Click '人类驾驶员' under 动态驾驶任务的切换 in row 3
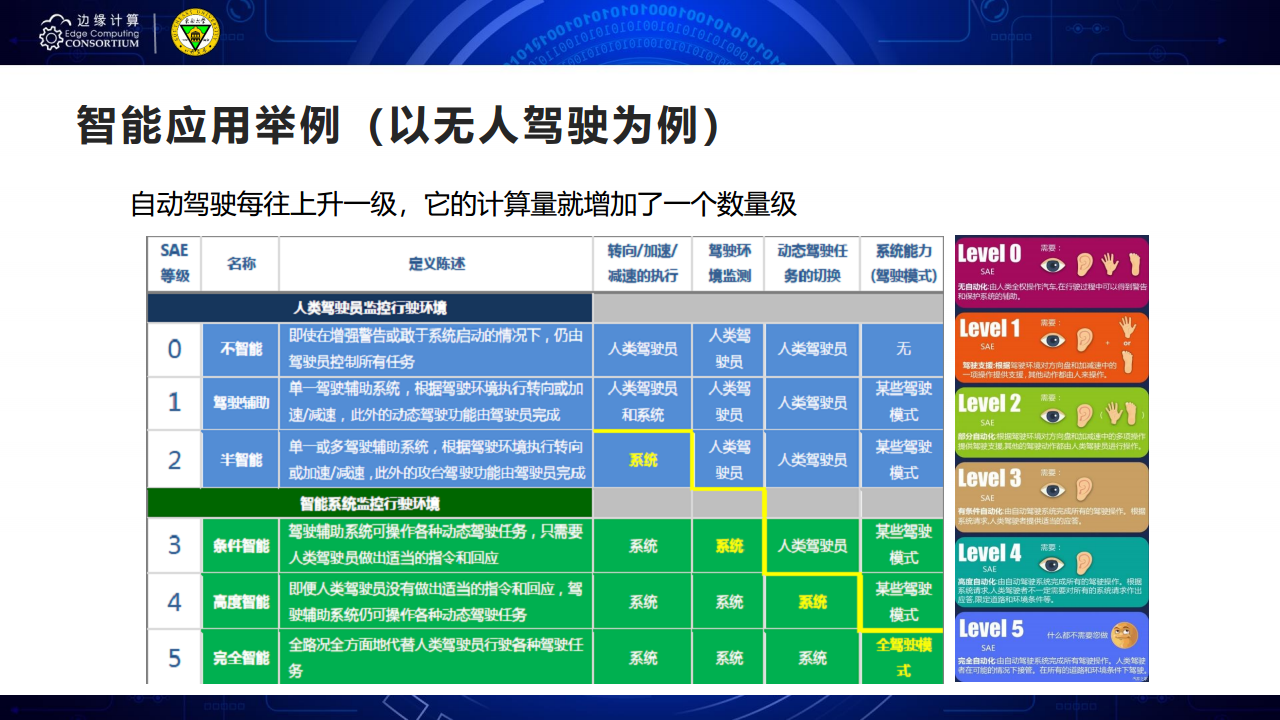Viewport: 1280px width, 720px height. click(812, 545)
